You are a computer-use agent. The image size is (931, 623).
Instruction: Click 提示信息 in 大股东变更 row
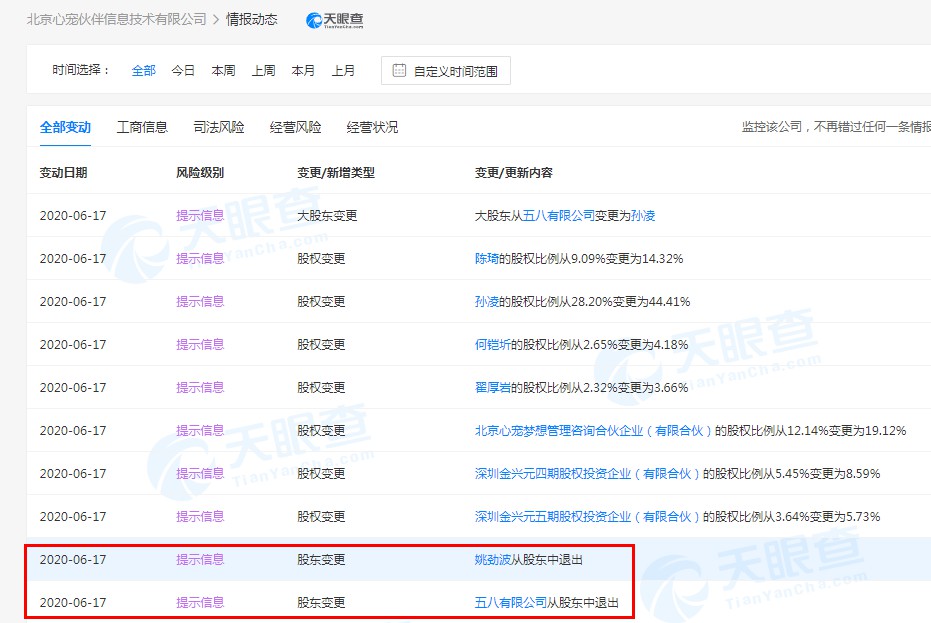point(200,216)
